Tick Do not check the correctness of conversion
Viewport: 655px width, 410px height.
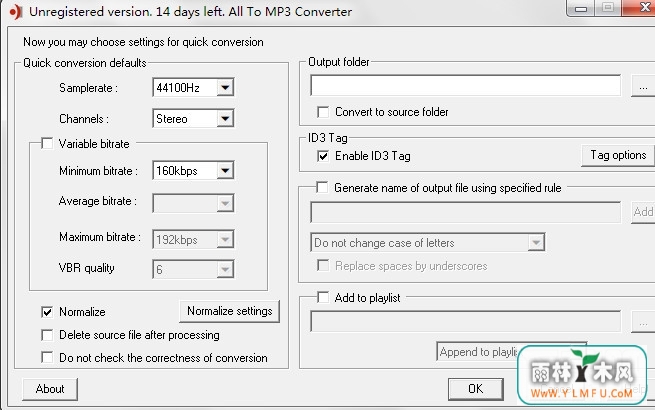[47, 357]
